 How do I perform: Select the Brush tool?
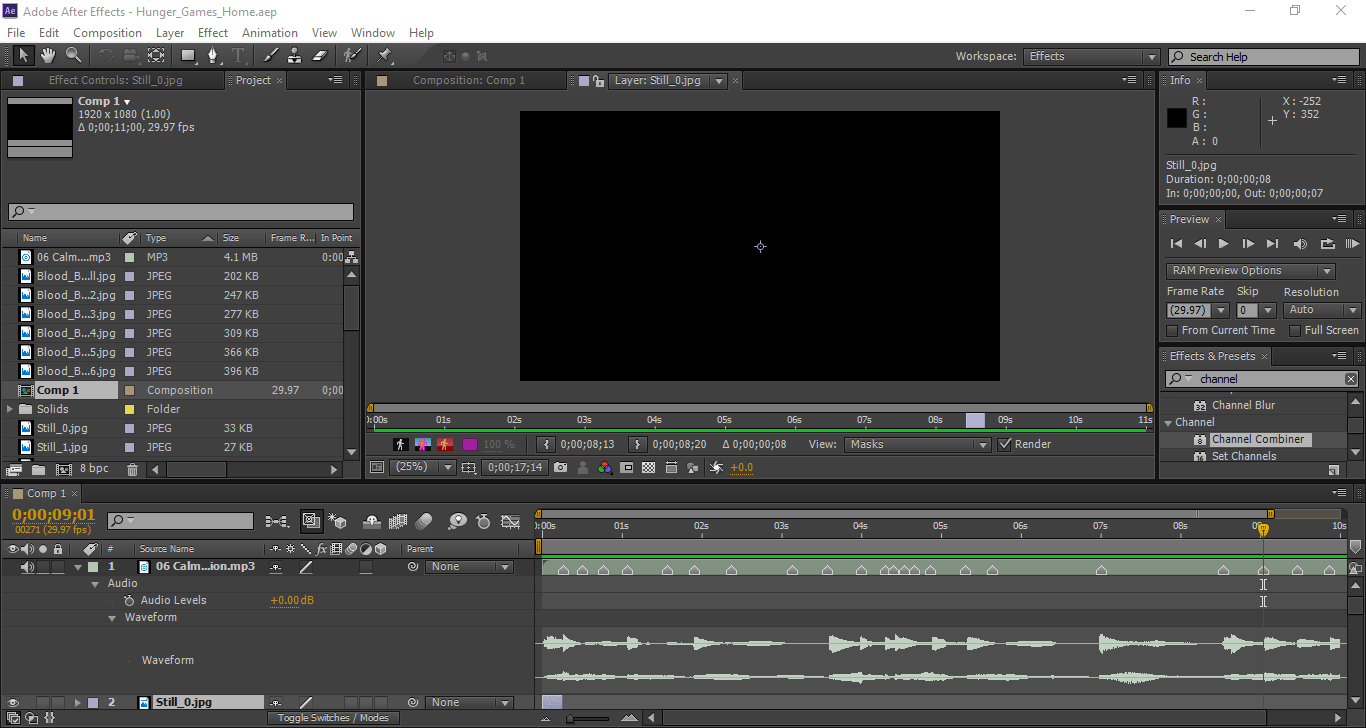(271, 56)
